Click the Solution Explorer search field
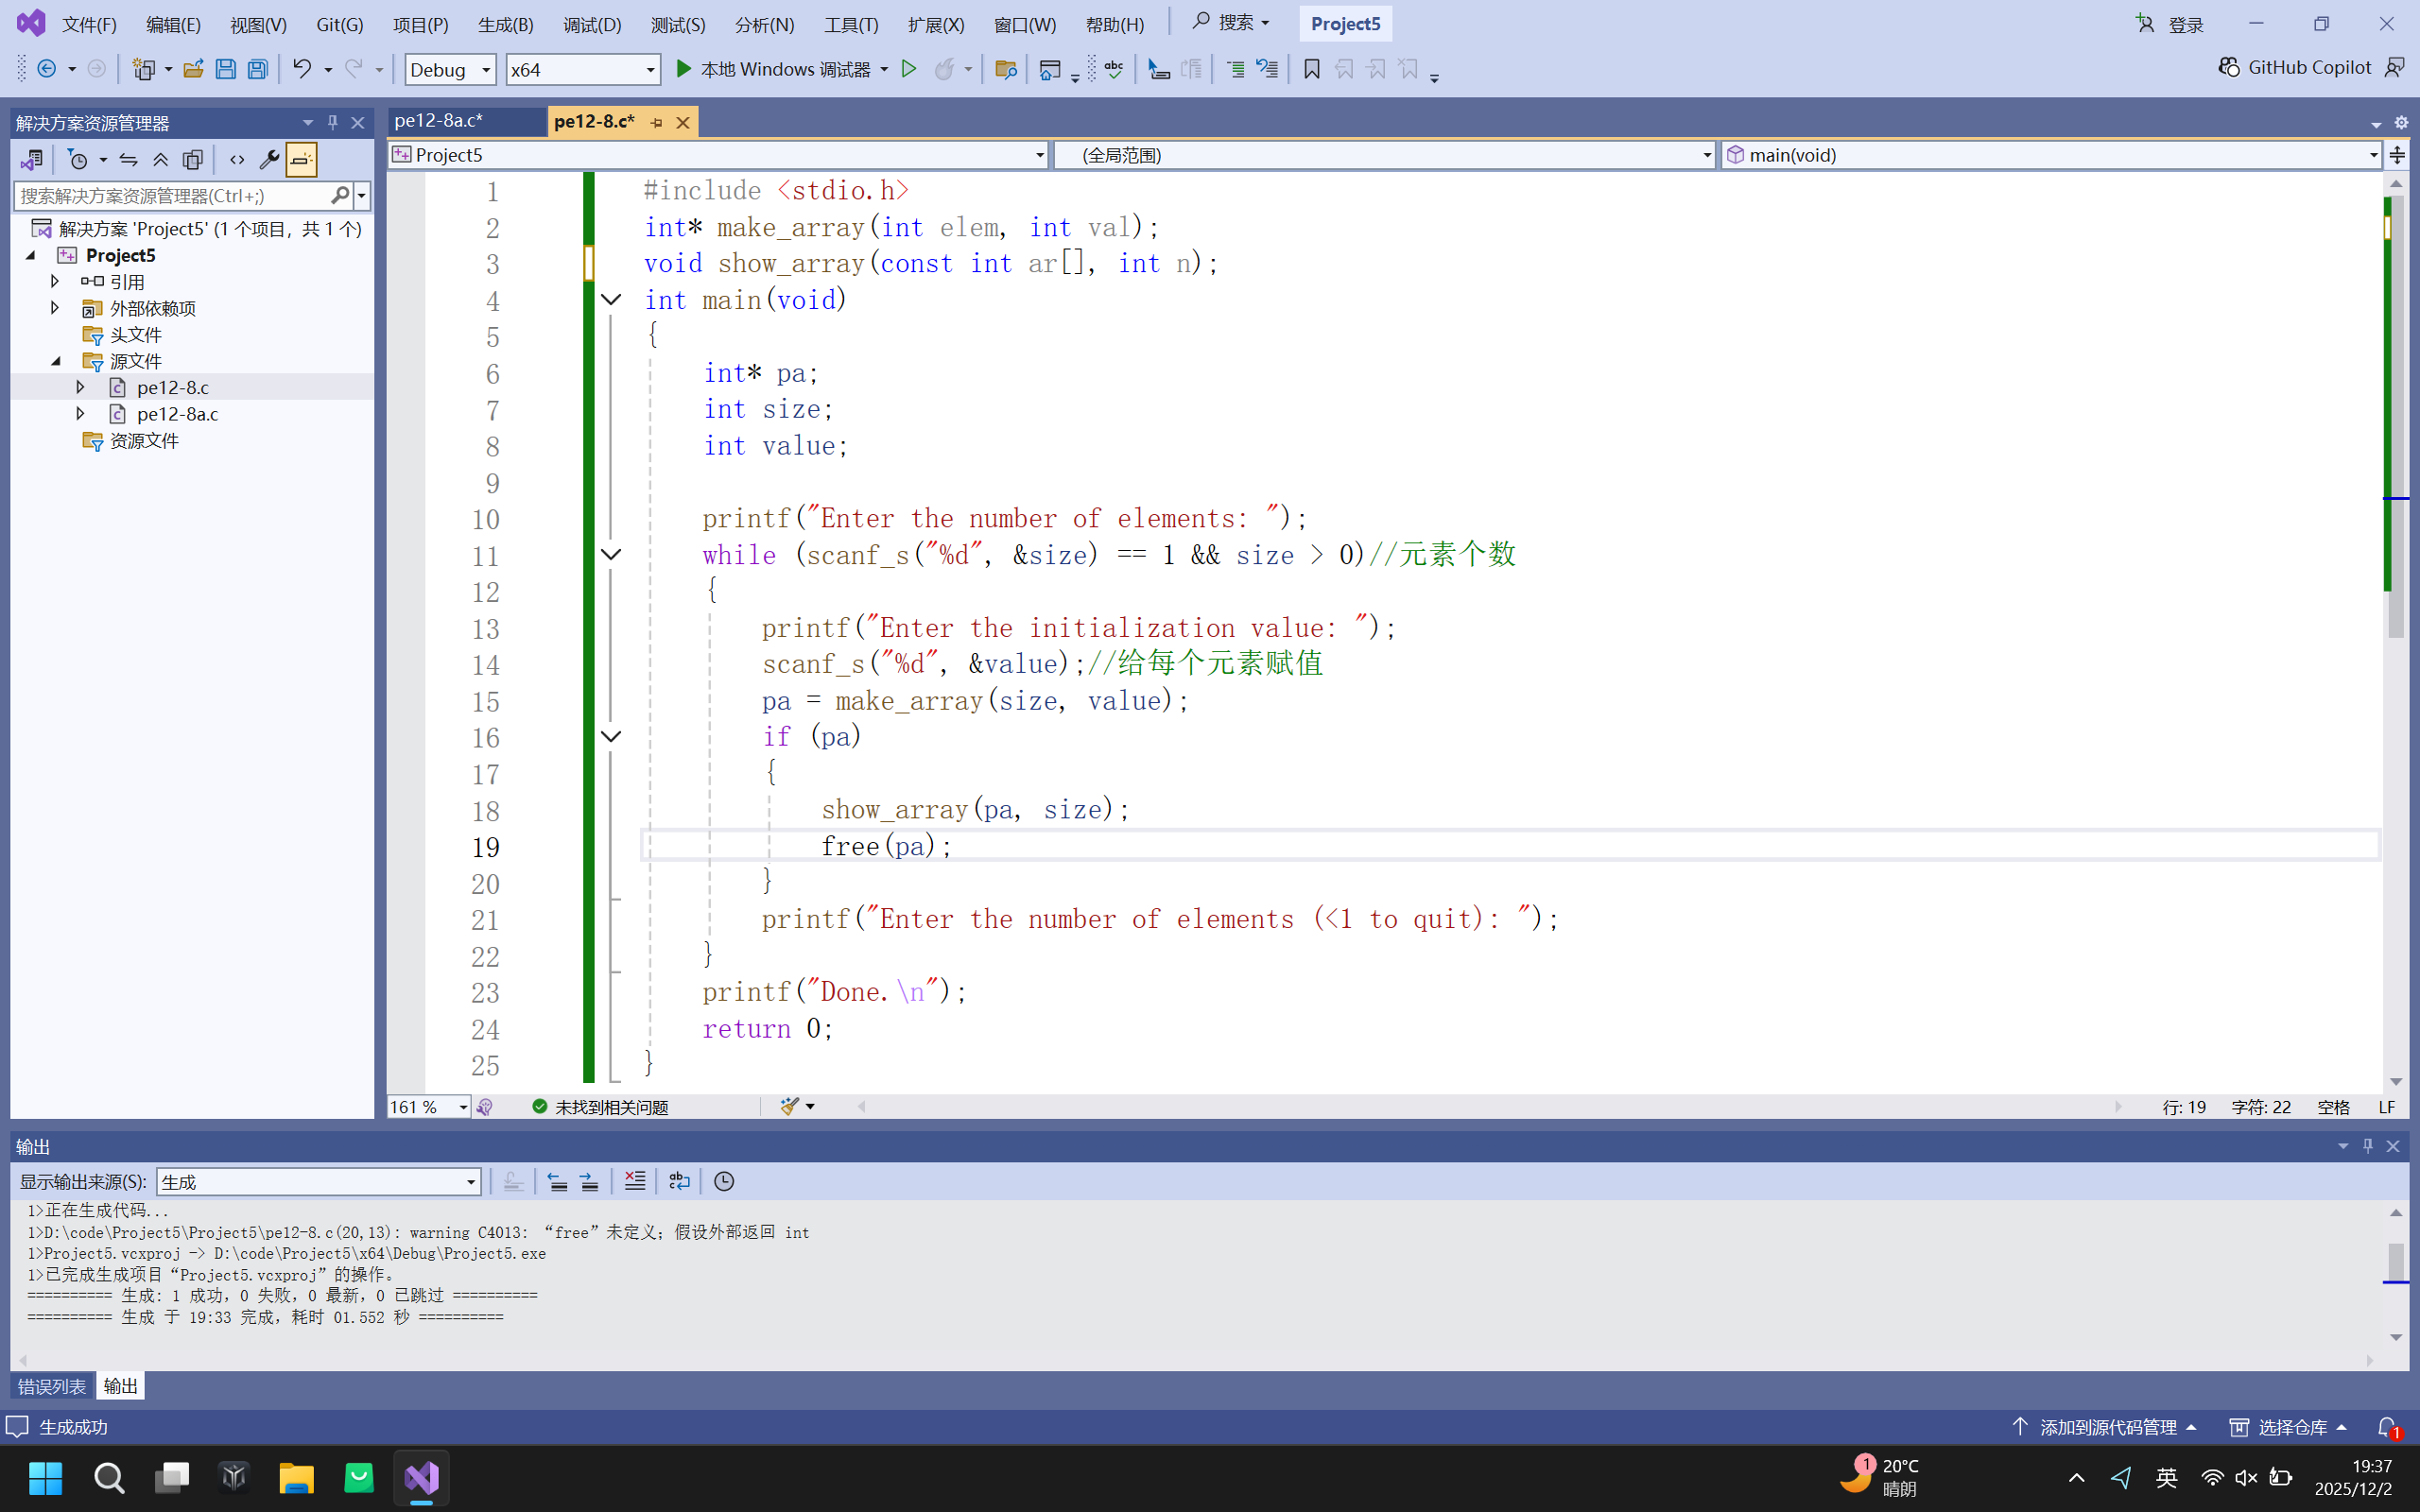The height and width of the screenshot is (1512, 2420). pos(170,196)
